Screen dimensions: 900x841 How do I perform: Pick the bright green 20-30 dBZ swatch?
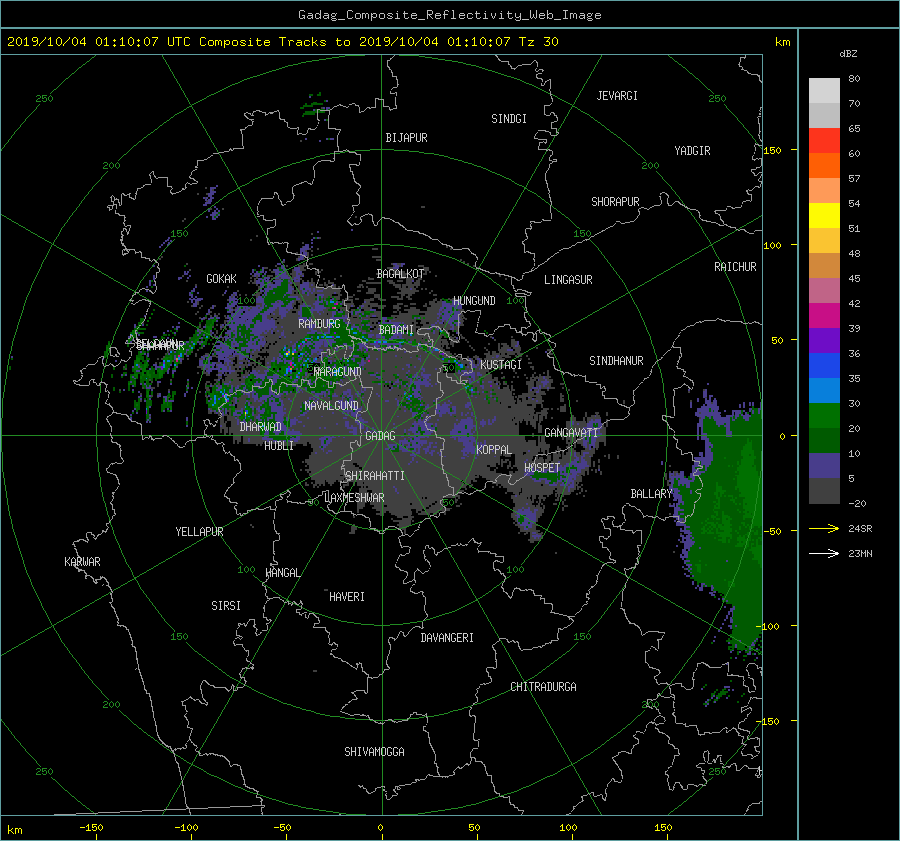click(x=824, y=416)
